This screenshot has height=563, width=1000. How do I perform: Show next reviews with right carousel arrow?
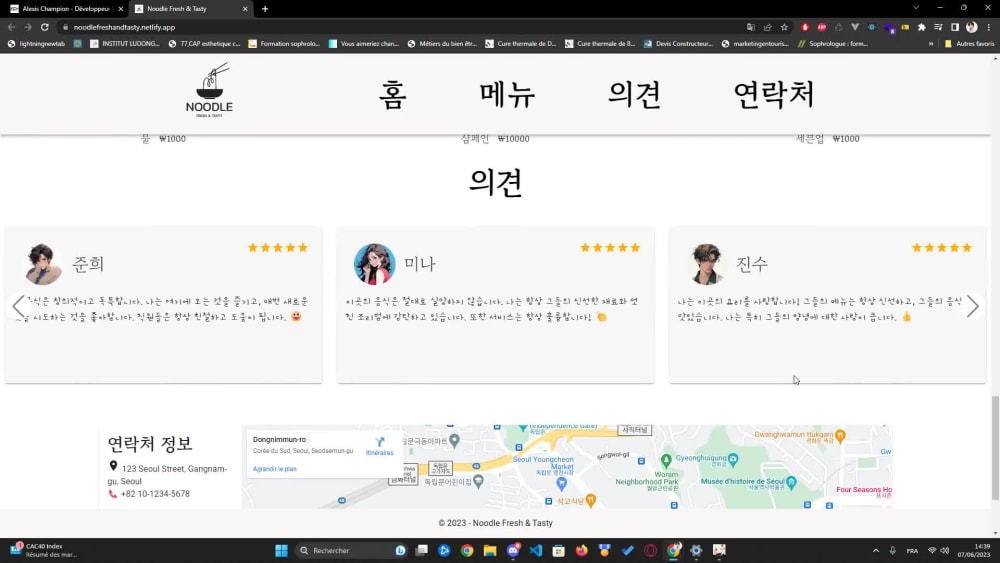[x=973, y=306]
